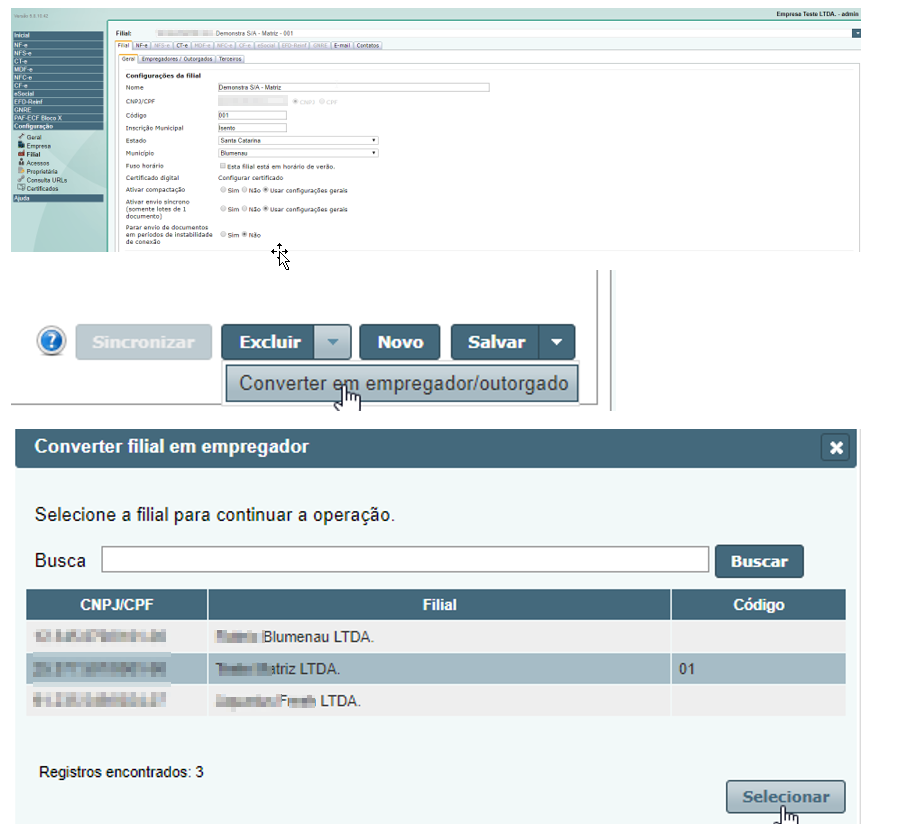Viewport: 909px width, 824px height.
Task: Open Geral settings icon in sidebar
Action: coord(20,137)
